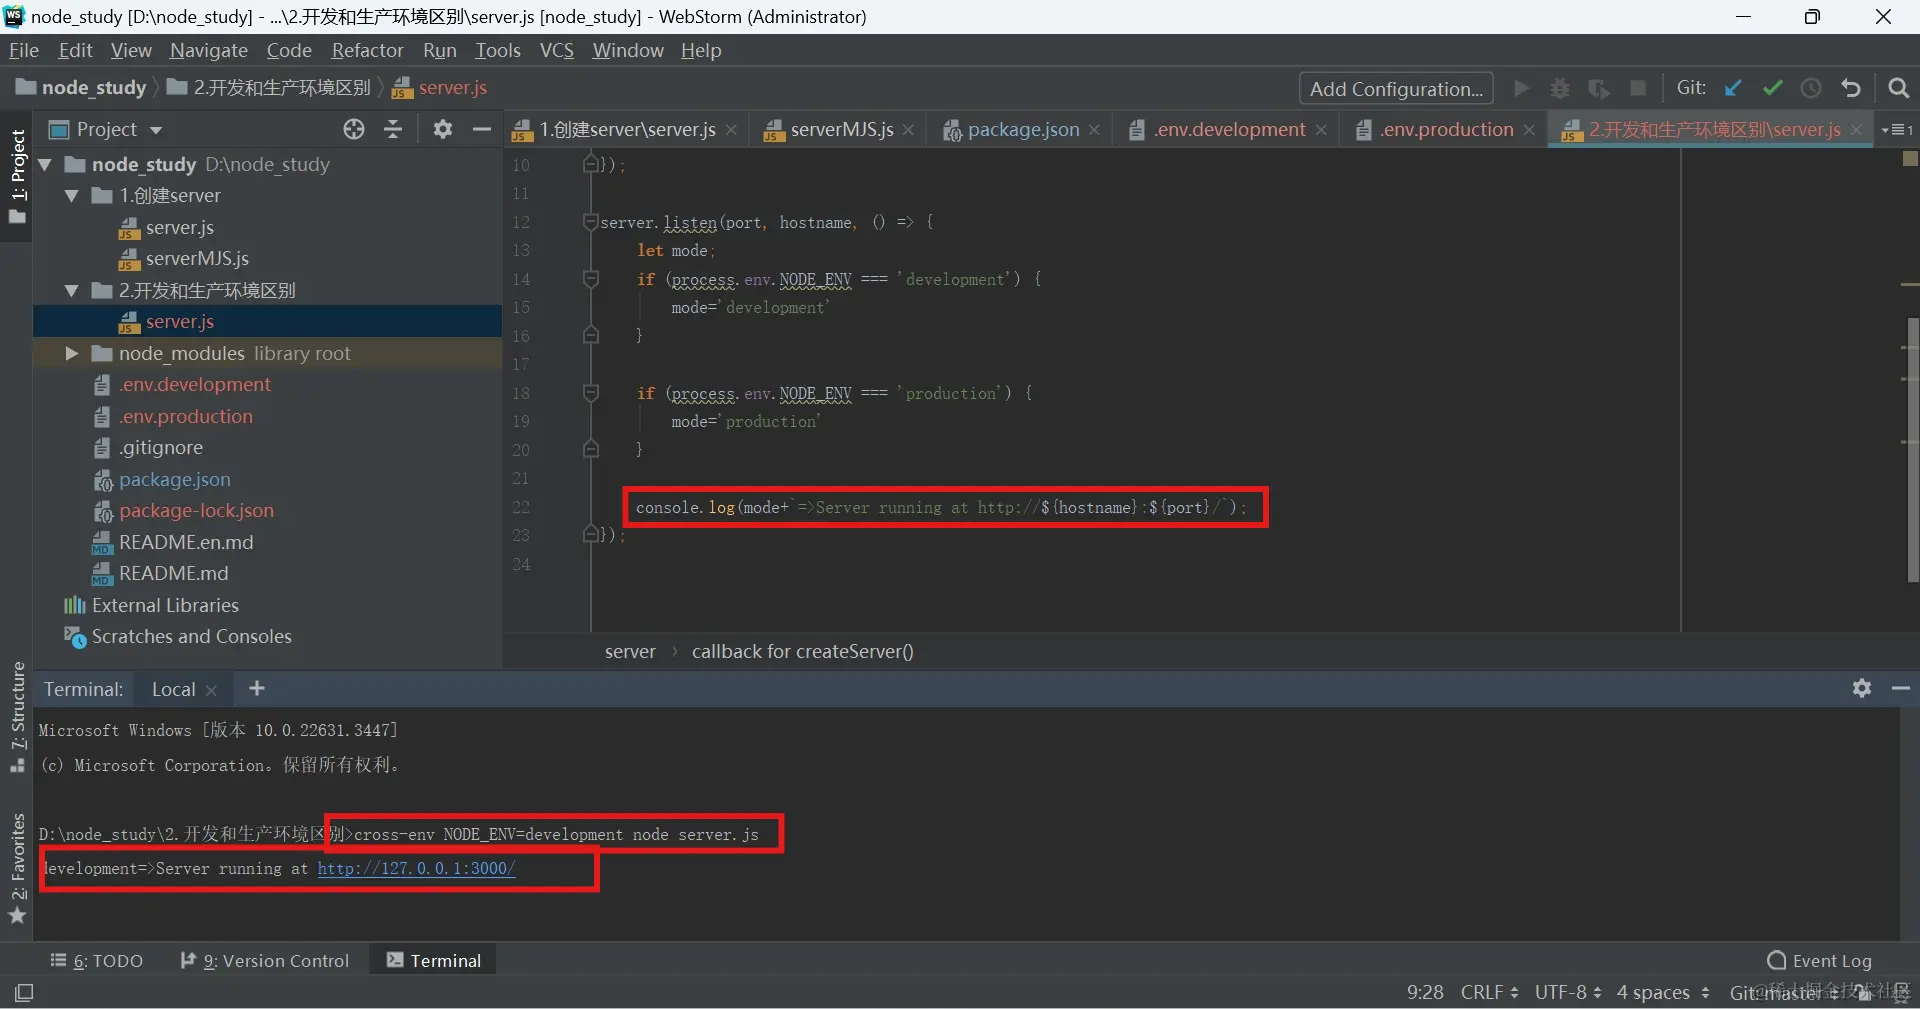
Task: Click the server breadcrumb below the editor
Action: (630, 651)
